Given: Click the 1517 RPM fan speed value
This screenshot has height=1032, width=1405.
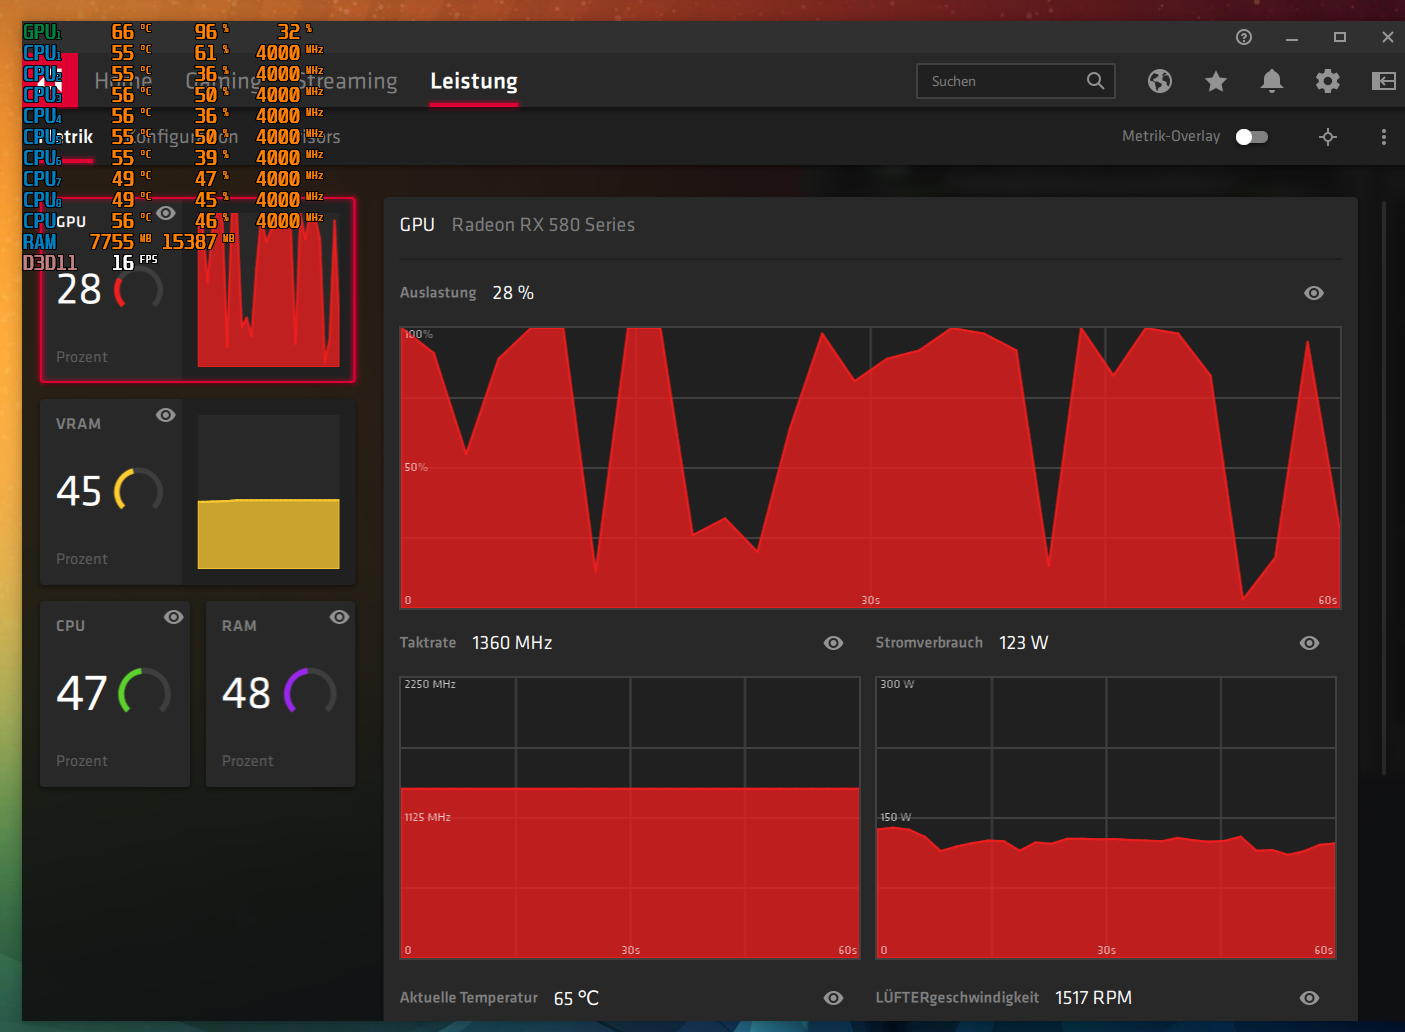Looking at the screenshot, I should 1093,998.
